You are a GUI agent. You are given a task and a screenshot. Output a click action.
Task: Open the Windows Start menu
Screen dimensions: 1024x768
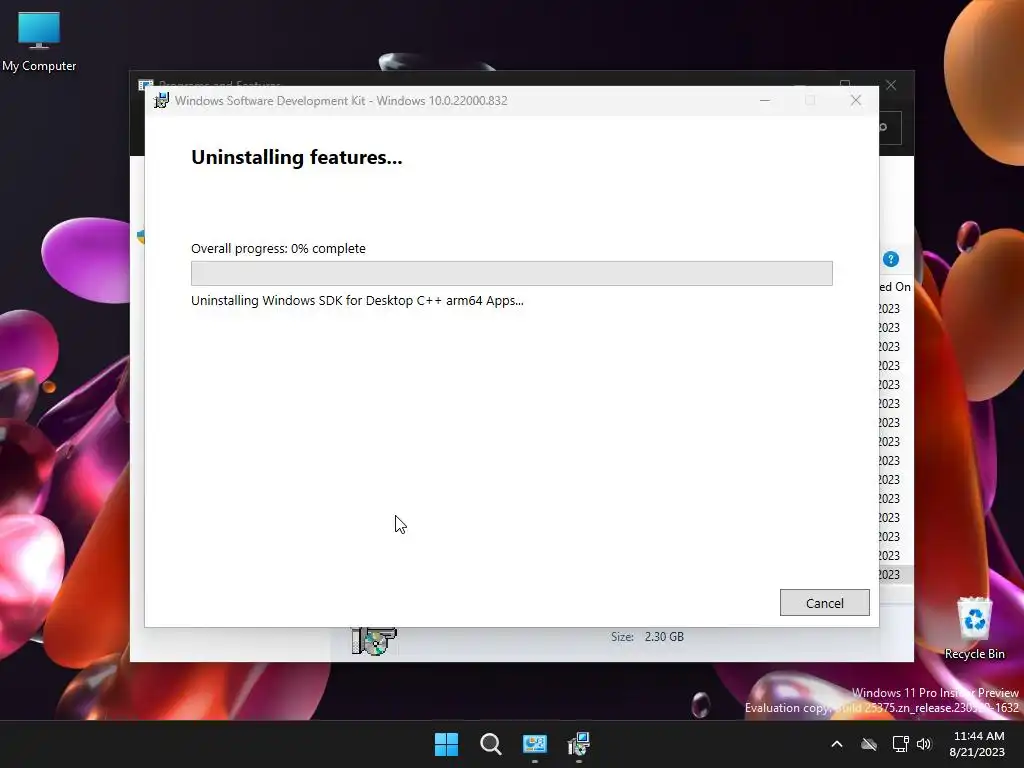(x=447, y=744)
